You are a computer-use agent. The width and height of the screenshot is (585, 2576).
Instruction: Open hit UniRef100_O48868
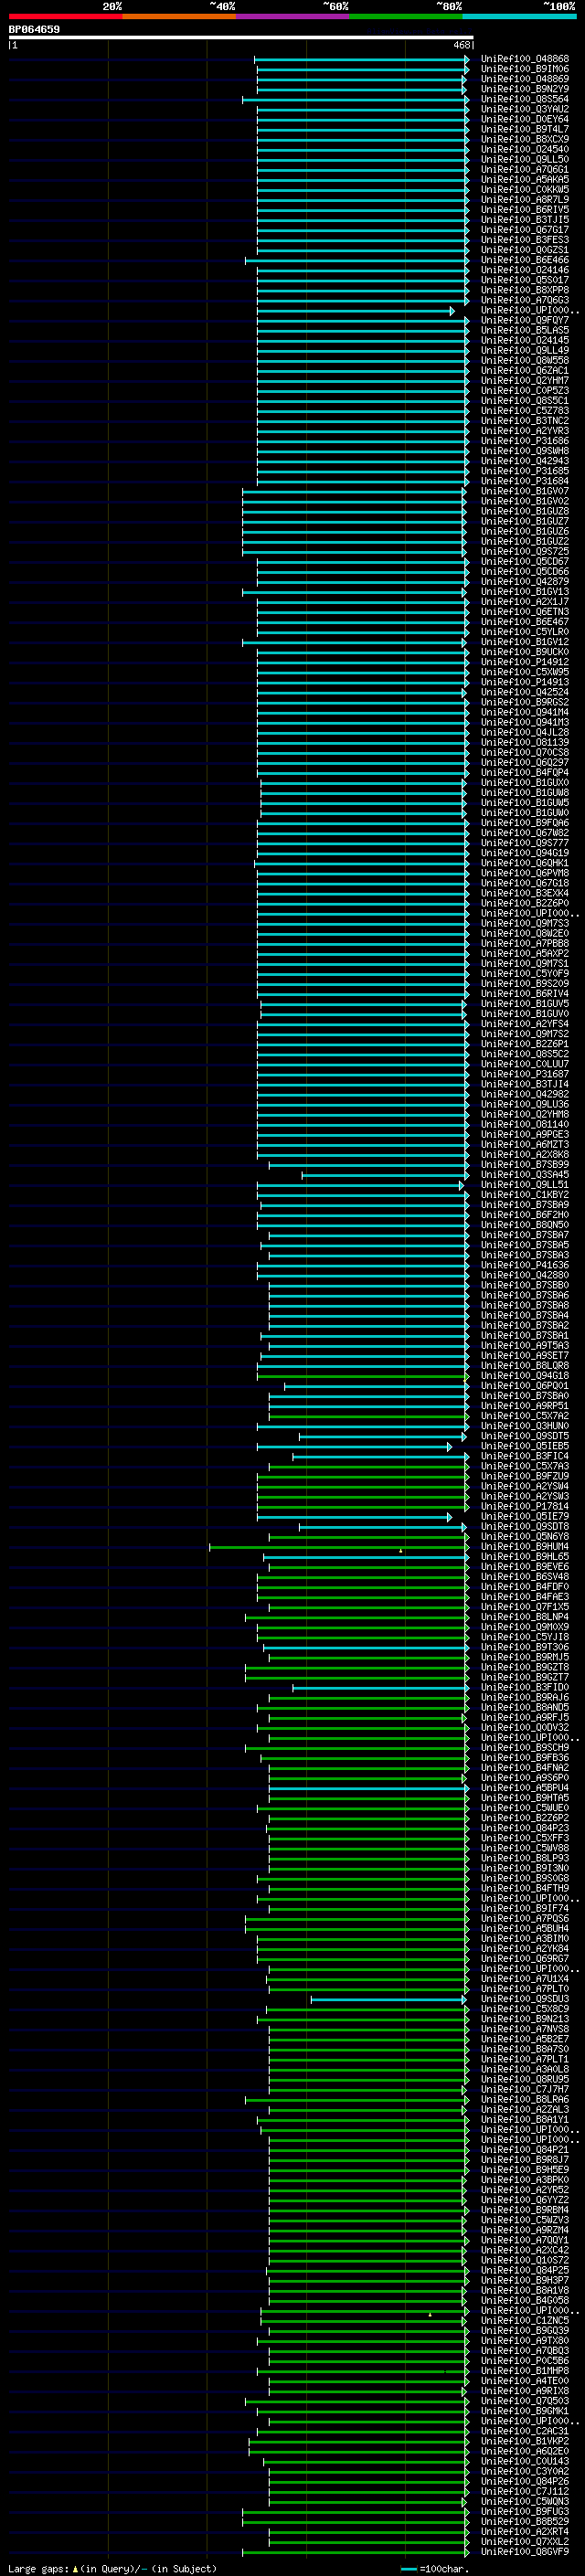click(525, 59)
